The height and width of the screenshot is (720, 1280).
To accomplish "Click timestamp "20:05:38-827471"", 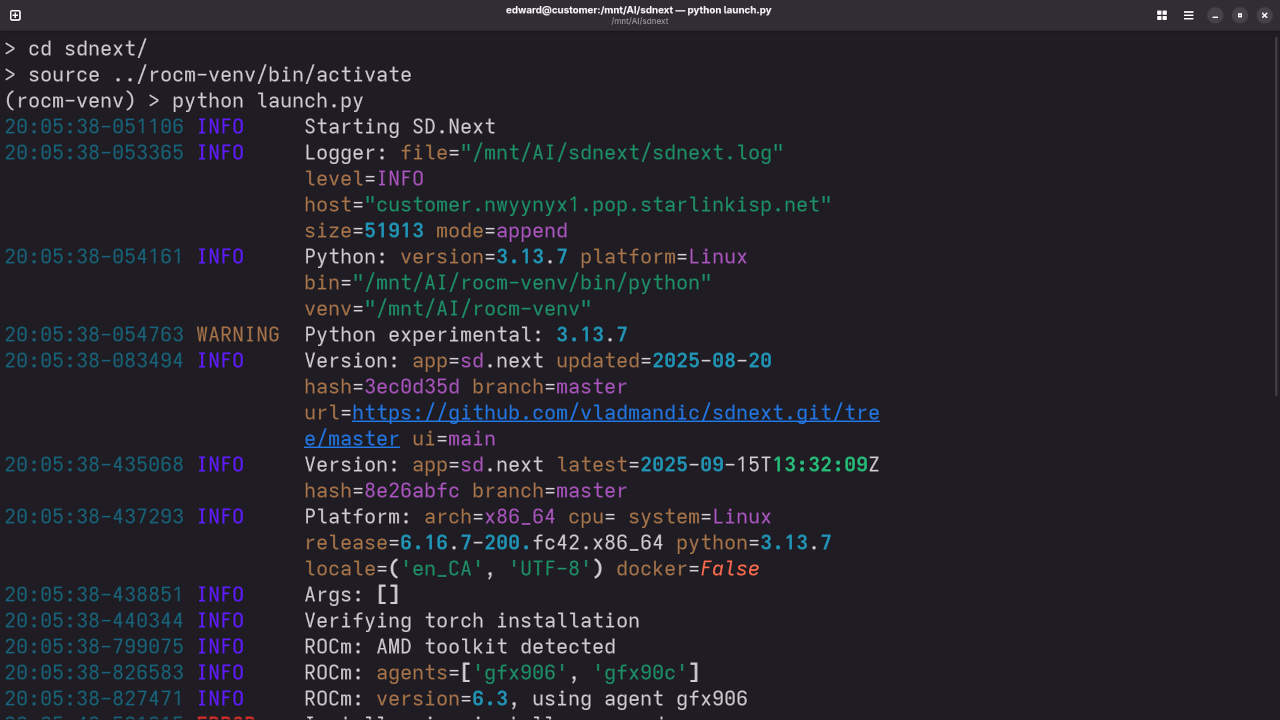I will coord(94,699).
